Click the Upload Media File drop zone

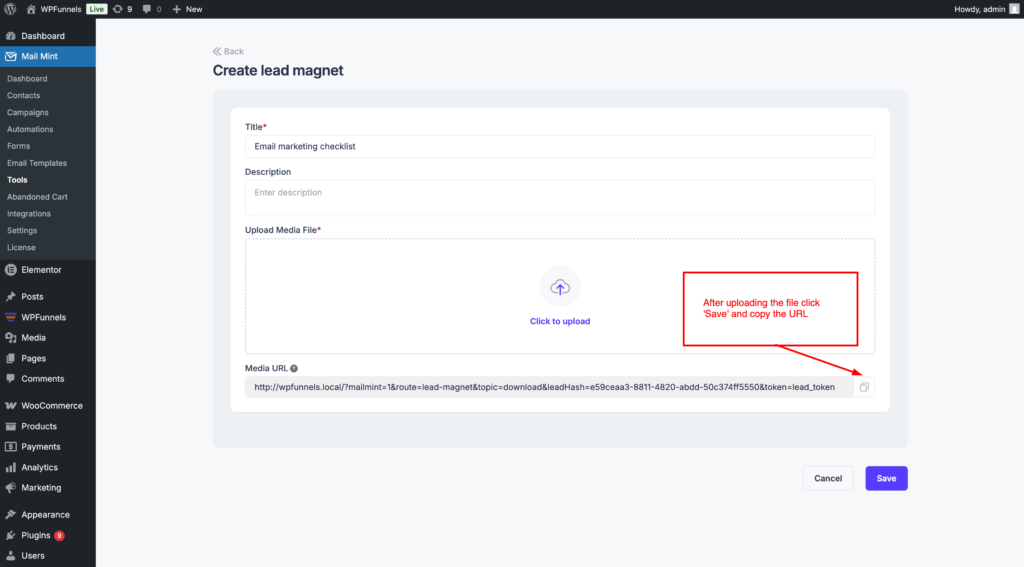560,296
